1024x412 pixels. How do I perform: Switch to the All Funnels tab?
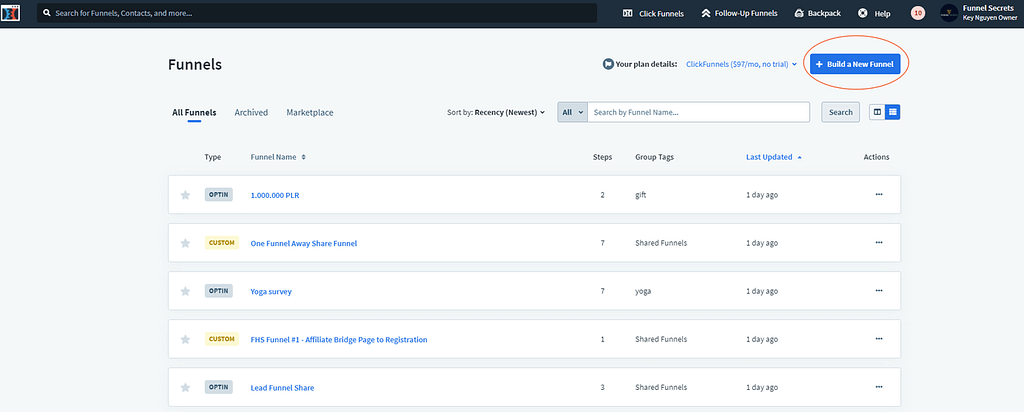(194, 112)
